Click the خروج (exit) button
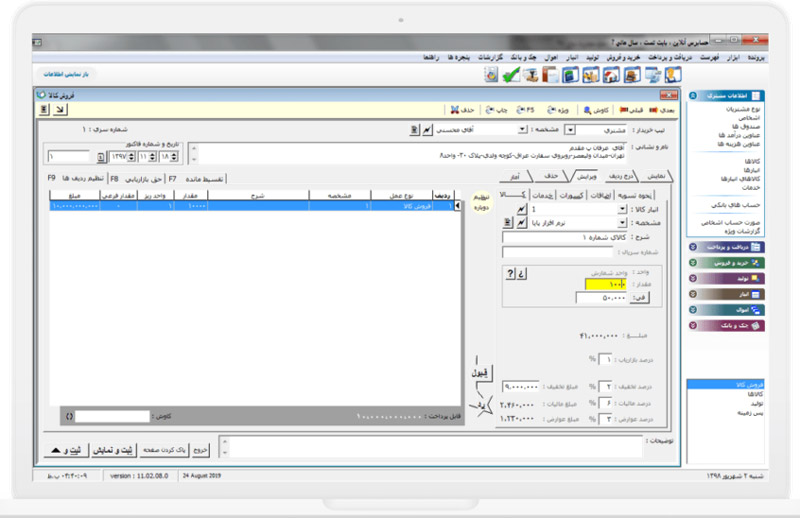This screenshot has height=518, width=800. [x=201, y=450]
